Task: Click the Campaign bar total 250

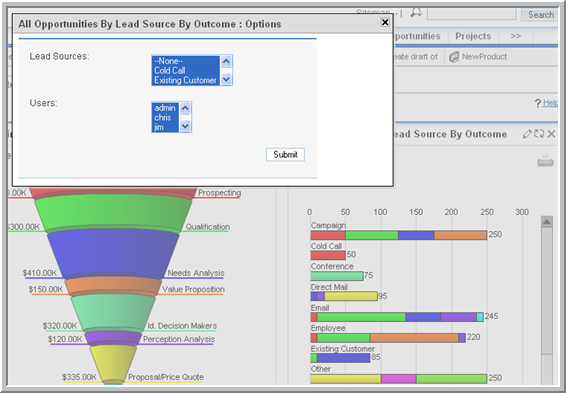Action: (x=495, y=235)
